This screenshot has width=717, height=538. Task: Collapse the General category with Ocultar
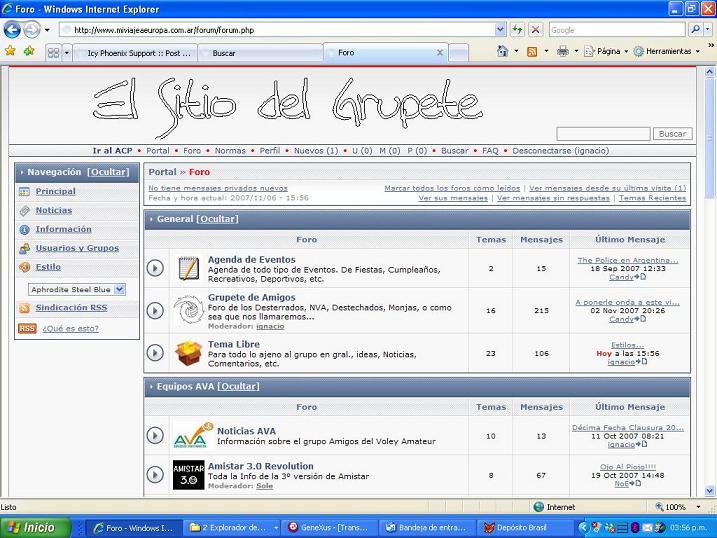coord(217,219)
